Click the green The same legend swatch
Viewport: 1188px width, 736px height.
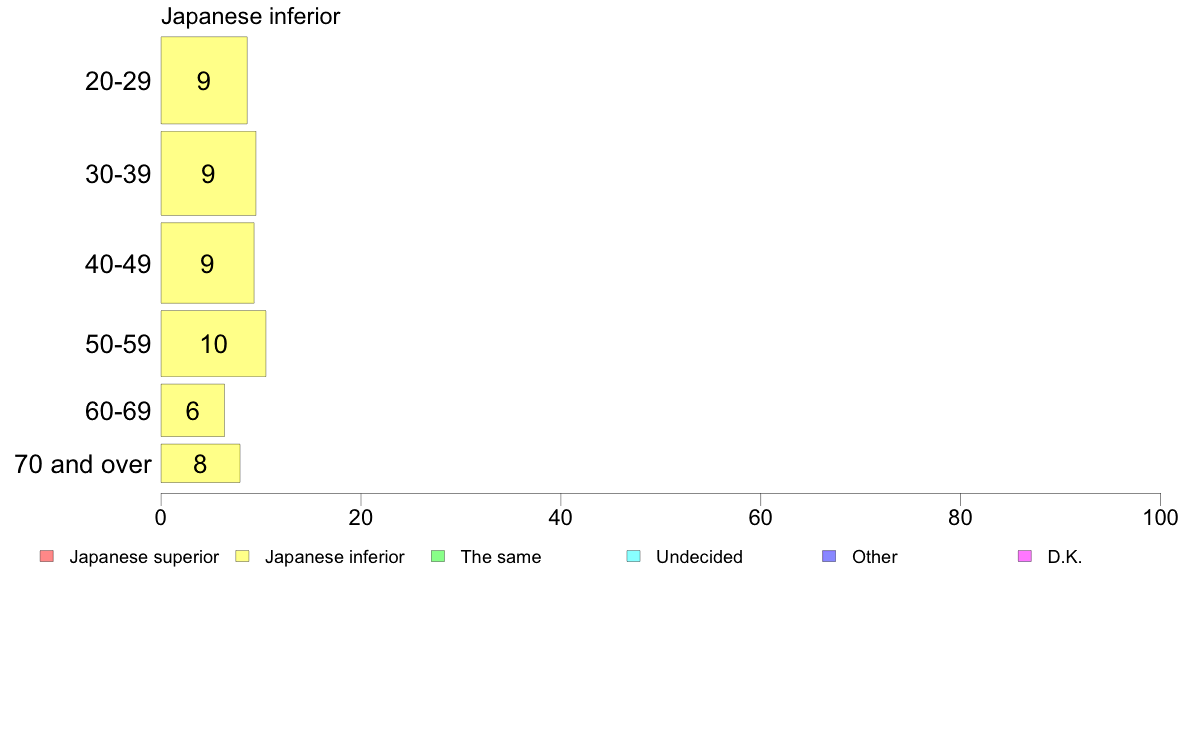point(438,556)
